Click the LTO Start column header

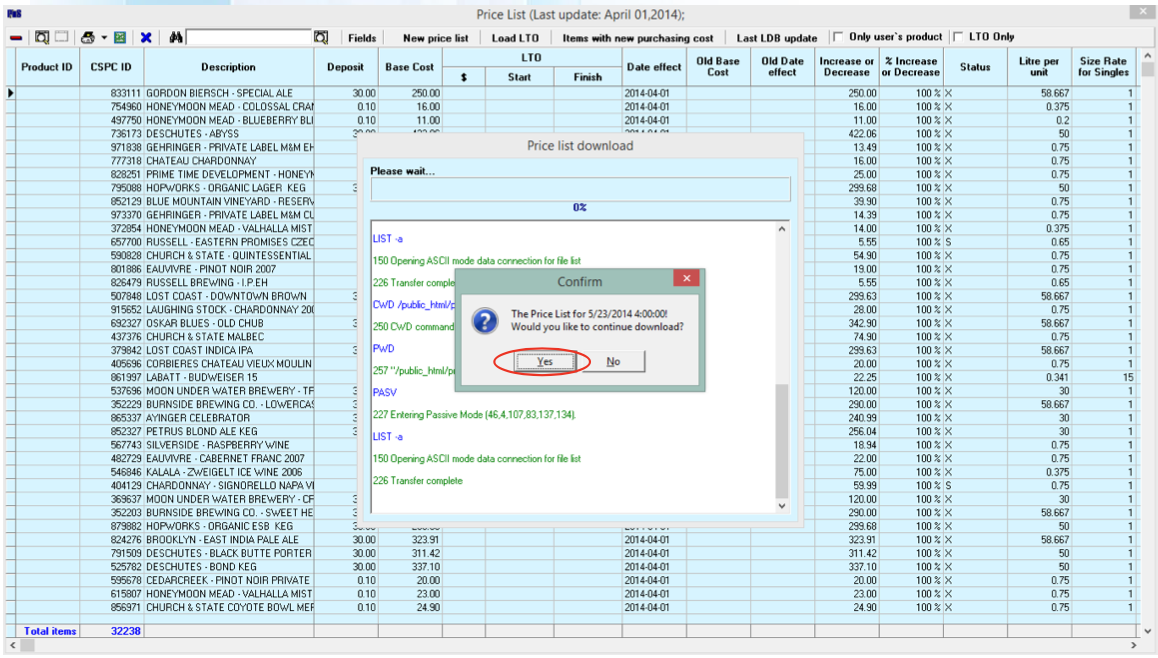click(519, 77)
